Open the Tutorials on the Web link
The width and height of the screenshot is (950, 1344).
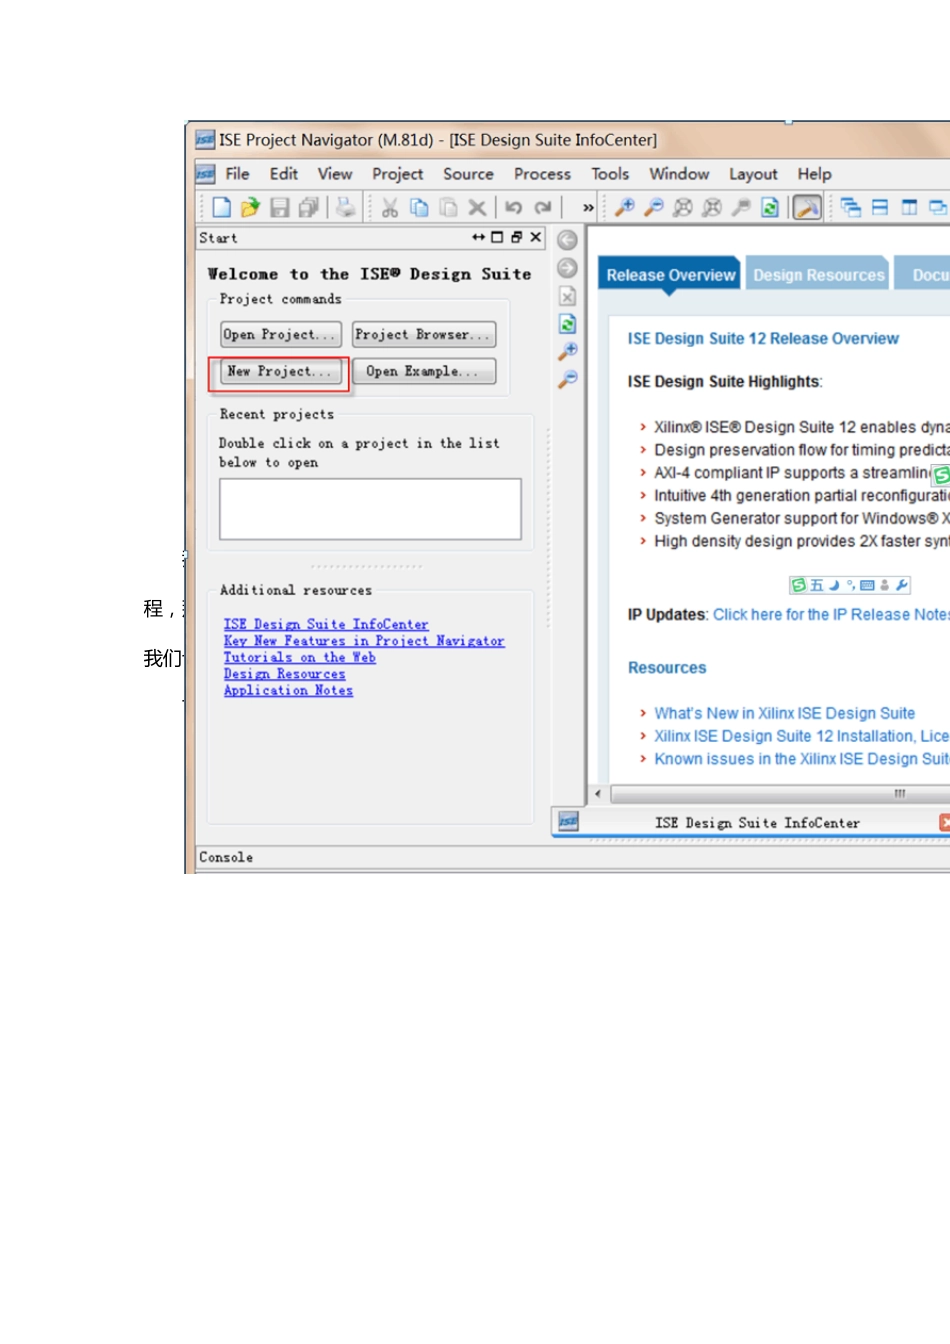[300, 657]
